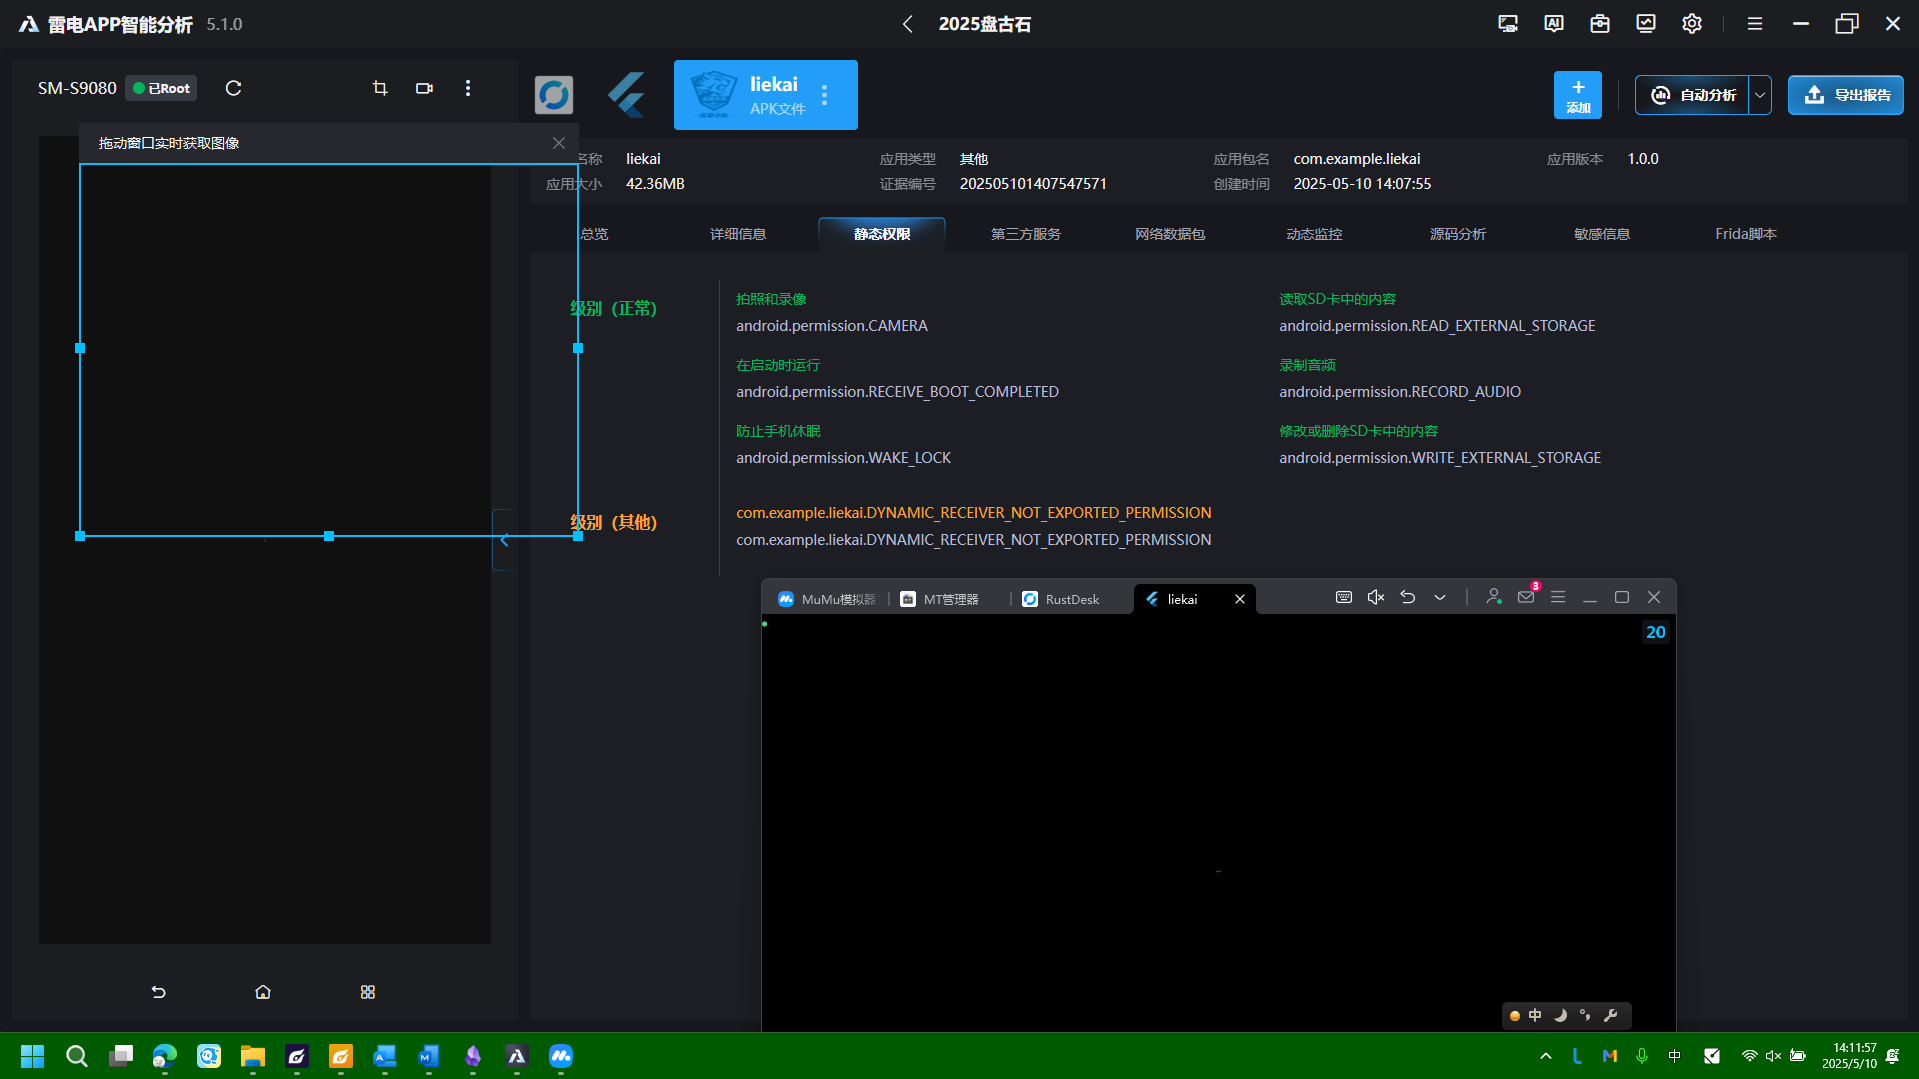
Task: Tap the phone back navigation button
Action: (x=158, y=992)
